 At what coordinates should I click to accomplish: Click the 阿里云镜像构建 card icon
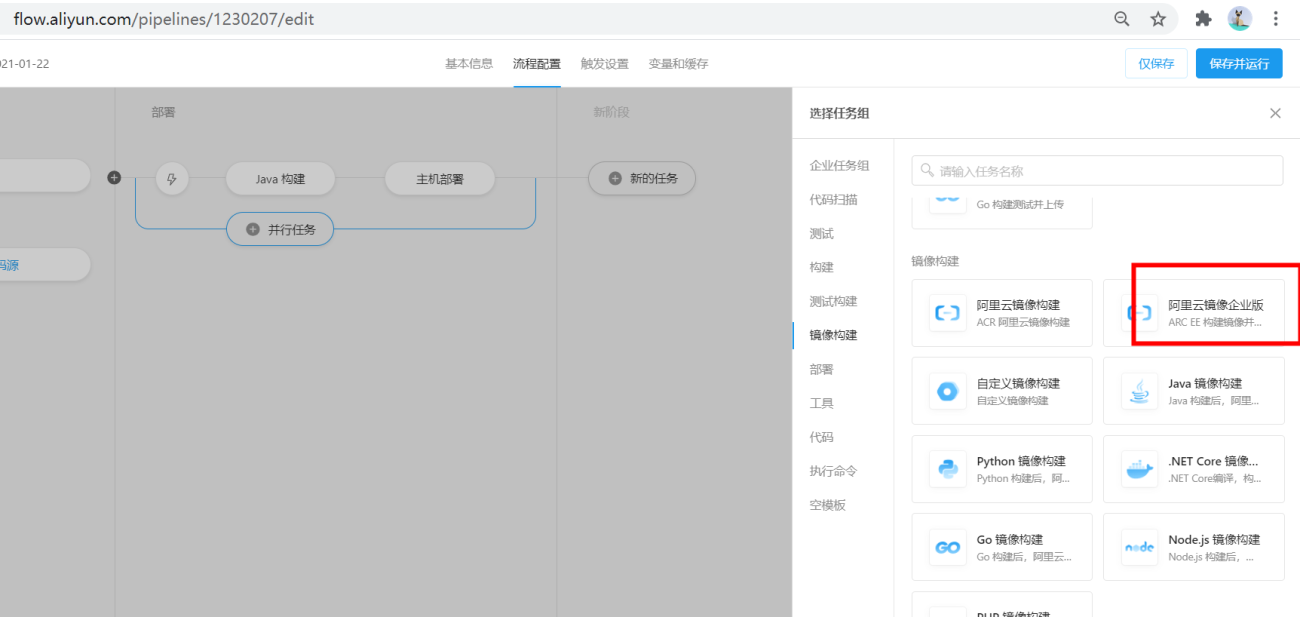click(x=947, y=313)
